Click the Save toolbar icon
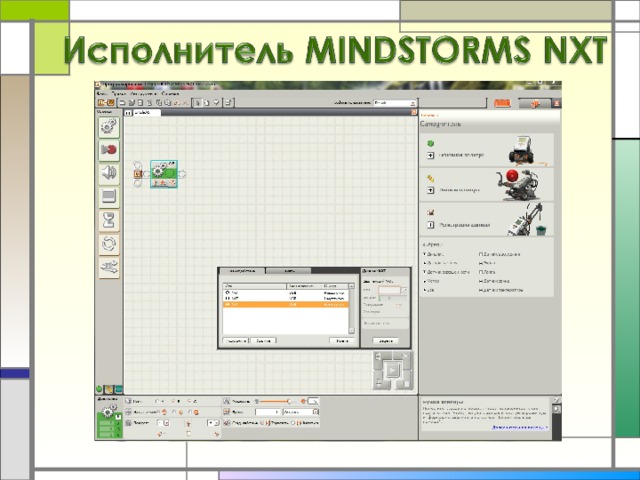Image resolution: width=640 pixels, height=480 pixels. point(140,103)
